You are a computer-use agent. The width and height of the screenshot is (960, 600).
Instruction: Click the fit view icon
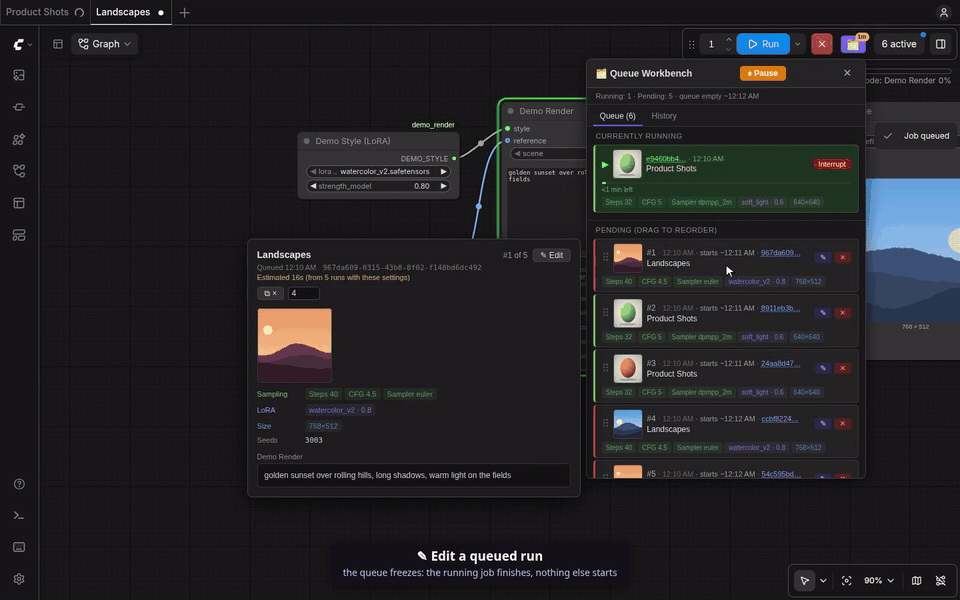pos(847,580)
